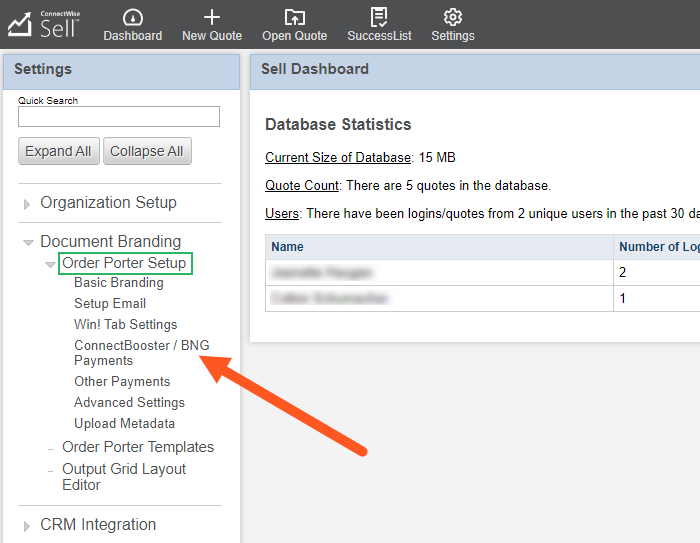Open Other Payments settings
Screen dimensions: 700x543
(x=122, y=382)
